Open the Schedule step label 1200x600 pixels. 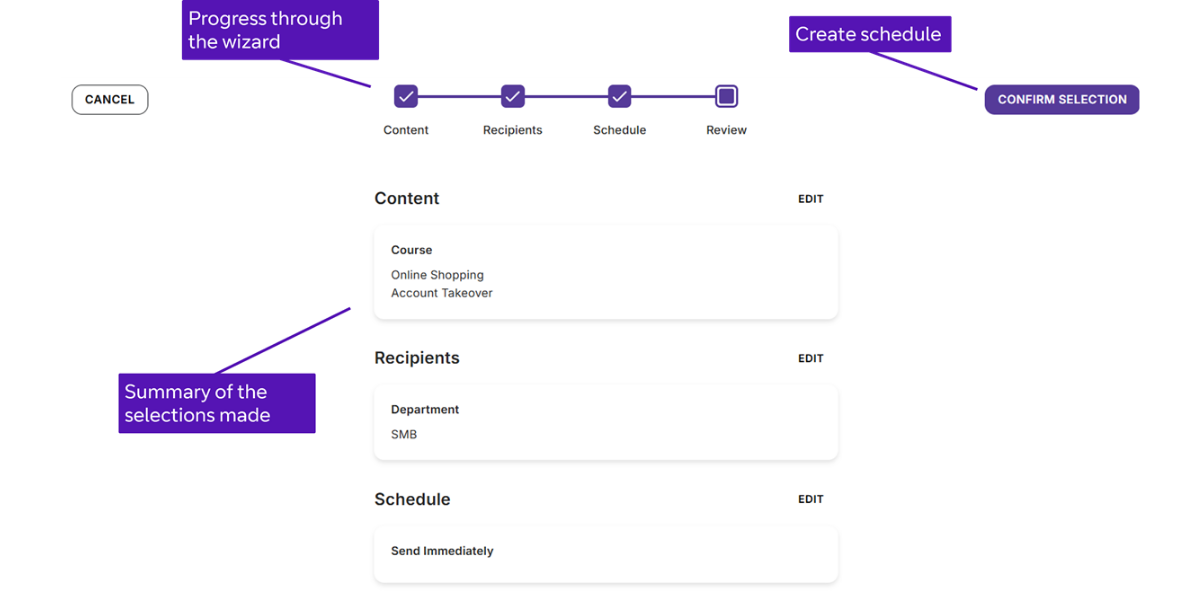(x=619, y=129)
